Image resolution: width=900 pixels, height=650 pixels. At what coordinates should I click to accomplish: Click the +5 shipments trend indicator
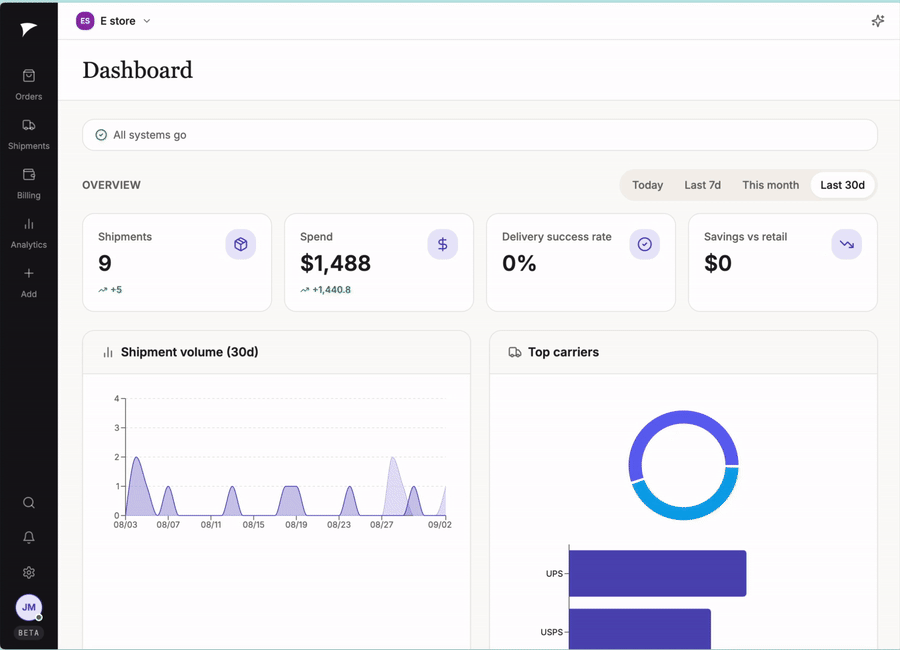pyautogui.click(x=110, y=290)
